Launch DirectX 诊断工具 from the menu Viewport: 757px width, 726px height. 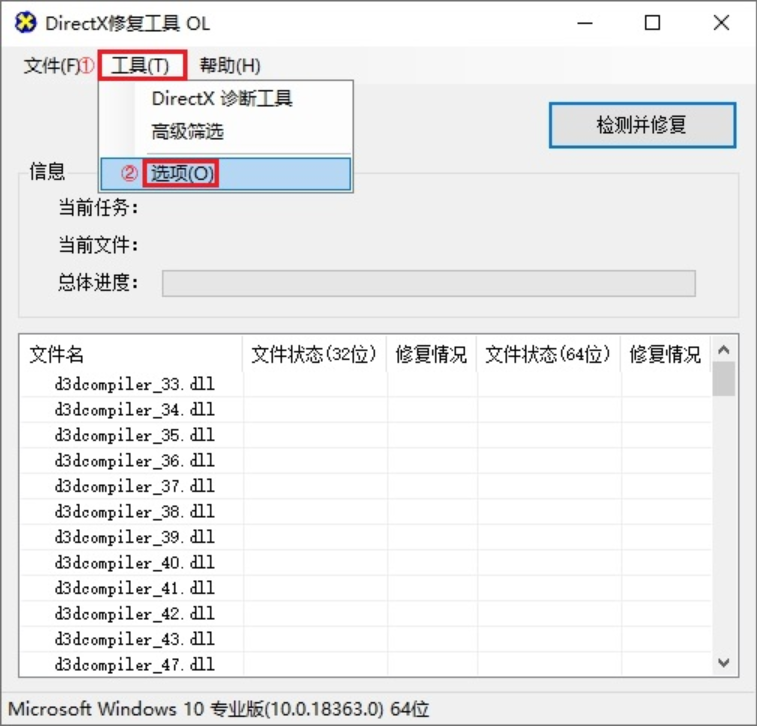click(225, 99)
